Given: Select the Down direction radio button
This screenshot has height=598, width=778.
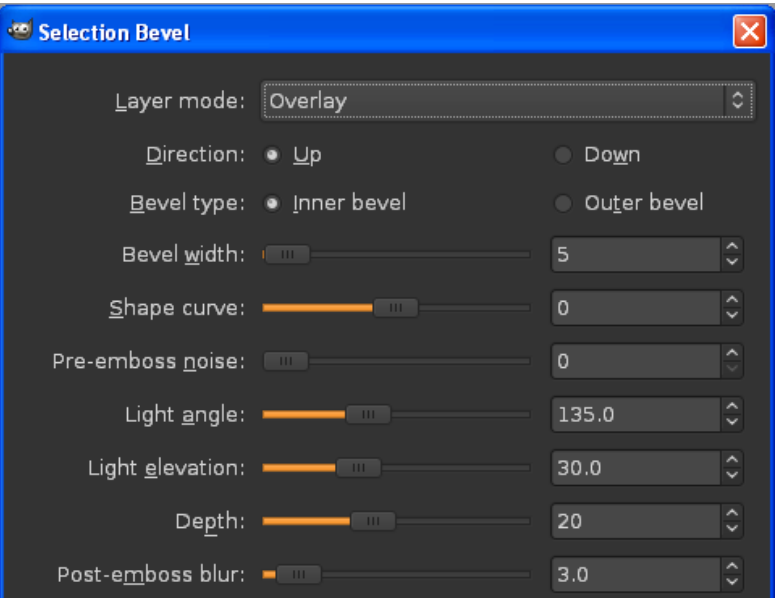Looking at the screenshot, I should tap(563, 155).
